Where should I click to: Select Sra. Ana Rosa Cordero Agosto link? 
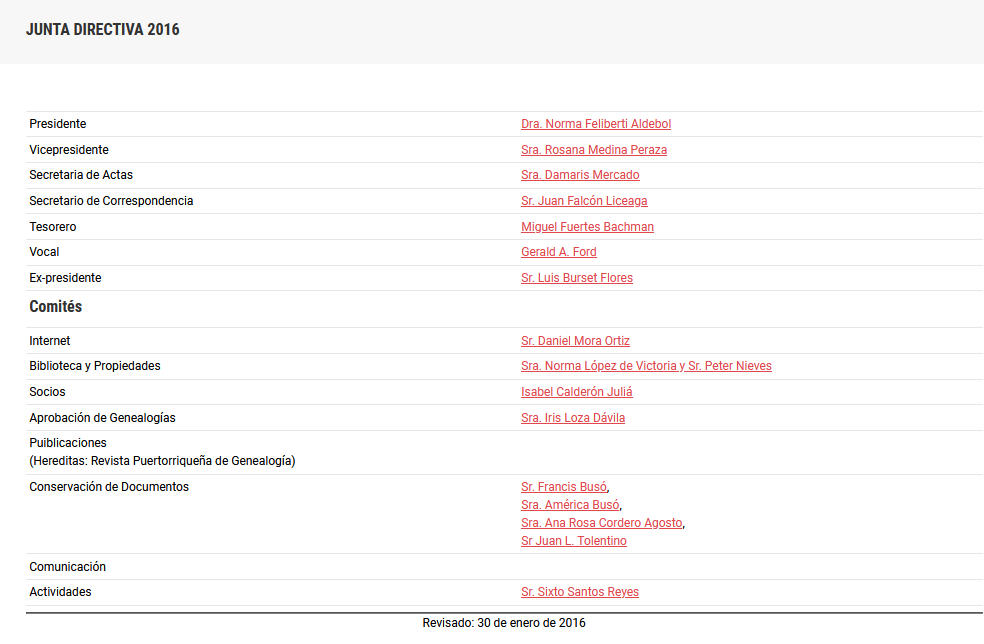coord(601,523)
